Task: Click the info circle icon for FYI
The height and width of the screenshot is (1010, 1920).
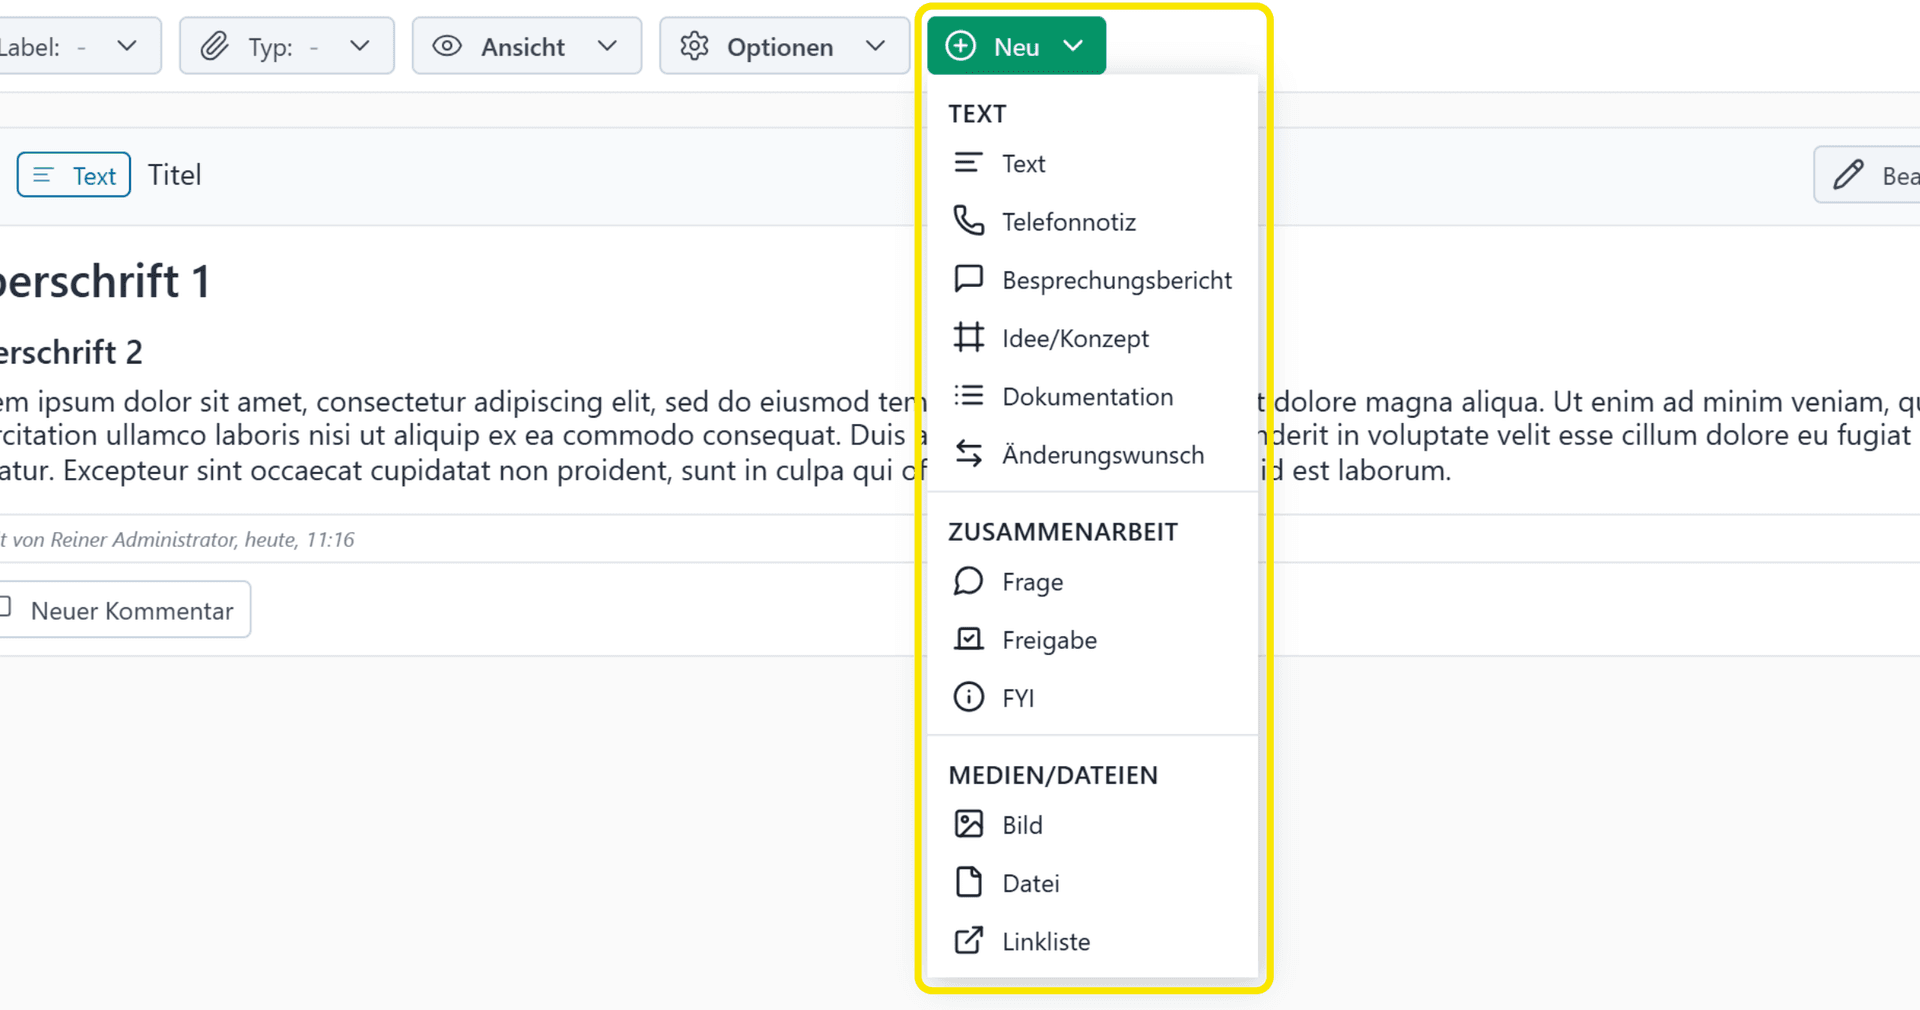Action: pos(968,697)
